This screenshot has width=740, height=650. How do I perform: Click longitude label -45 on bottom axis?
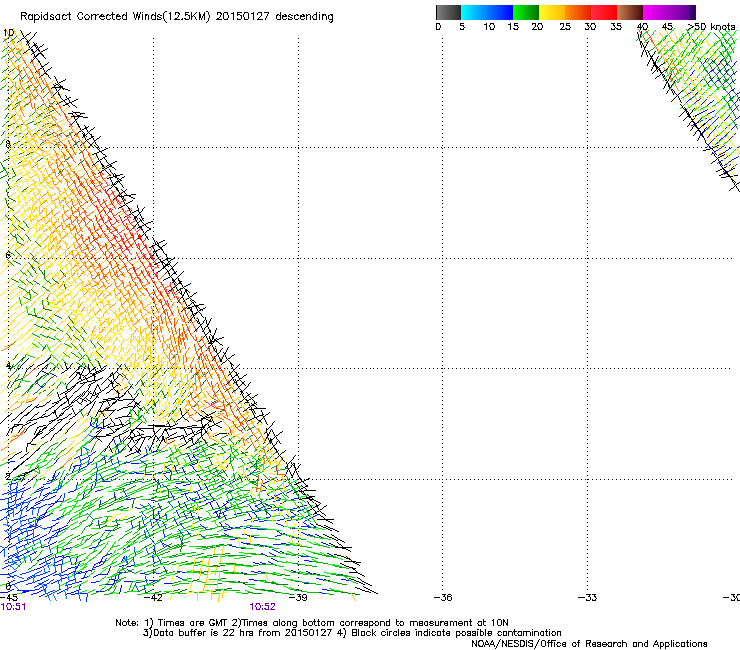(9, 598)
